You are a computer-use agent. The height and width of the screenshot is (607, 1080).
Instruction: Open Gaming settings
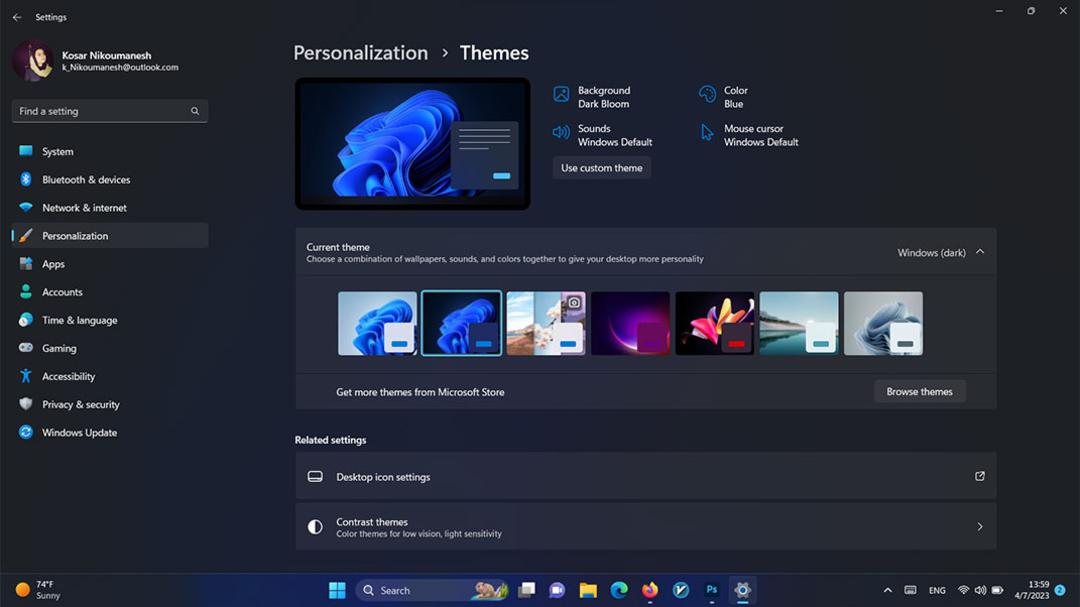pos(110,348)
